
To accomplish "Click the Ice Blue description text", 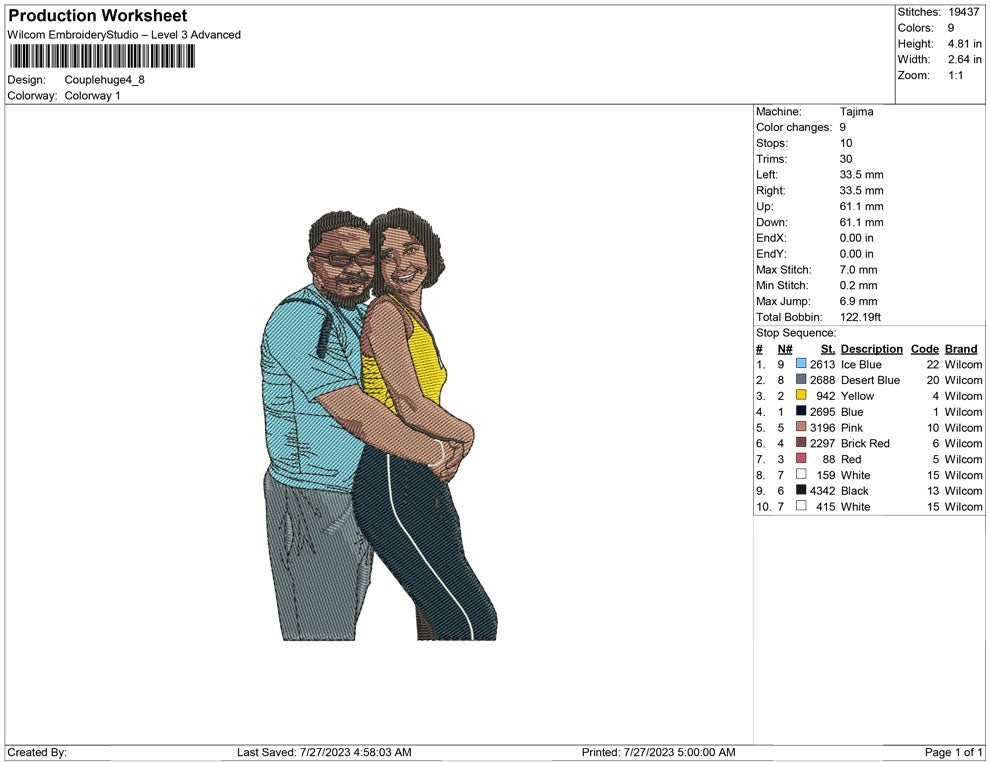I will click(x=861, y=364).
